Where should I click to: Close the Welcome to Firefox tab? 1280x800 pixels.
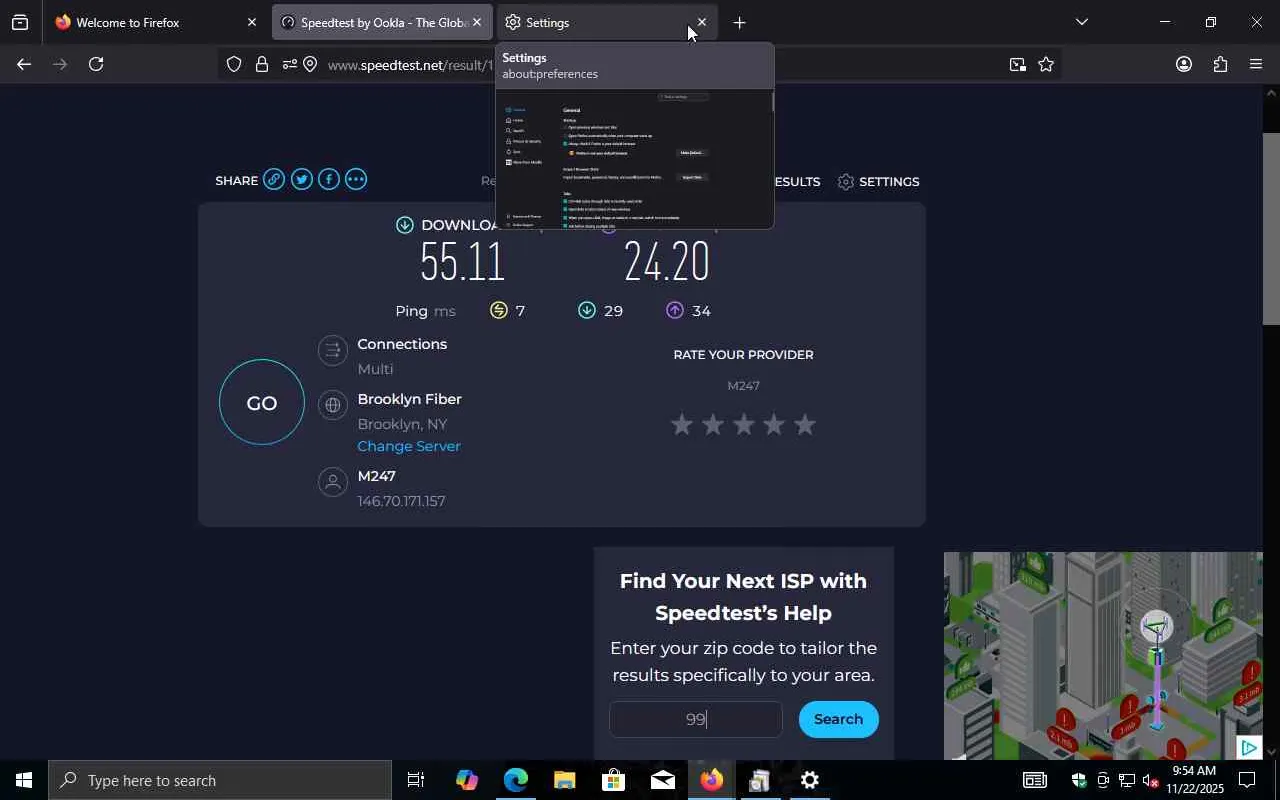251,22
